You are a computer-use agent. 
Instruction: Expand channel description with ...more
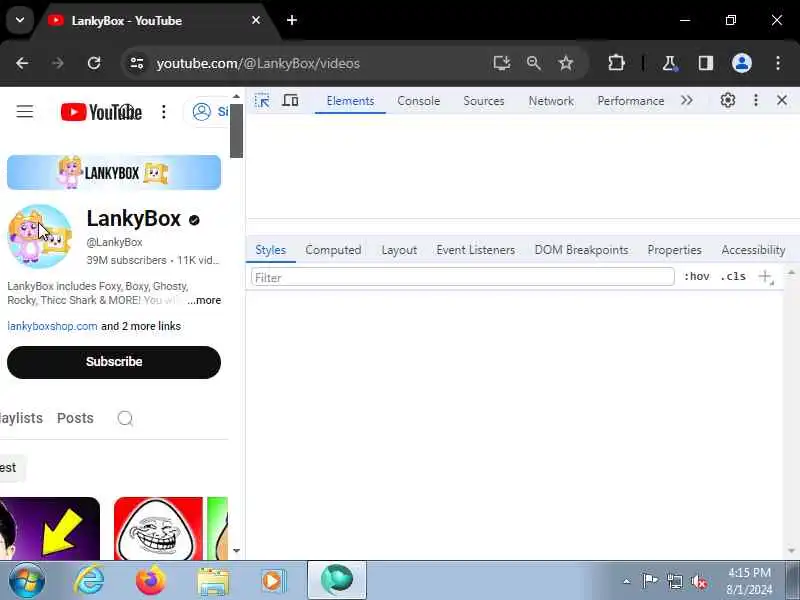[204, 301]
